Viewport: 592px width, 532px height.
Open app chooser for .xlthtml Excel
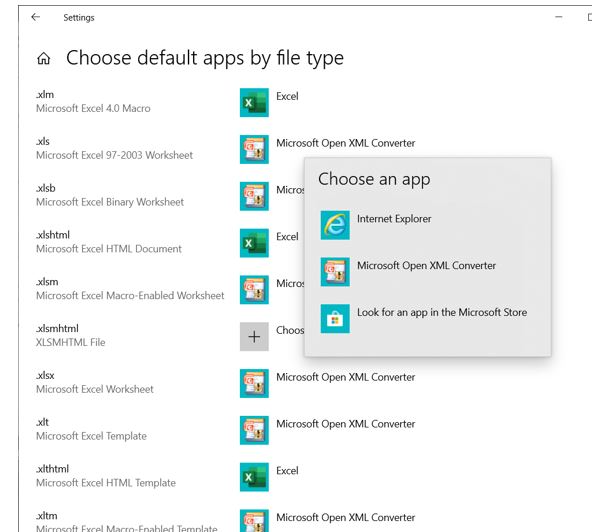tap(269, 477)
